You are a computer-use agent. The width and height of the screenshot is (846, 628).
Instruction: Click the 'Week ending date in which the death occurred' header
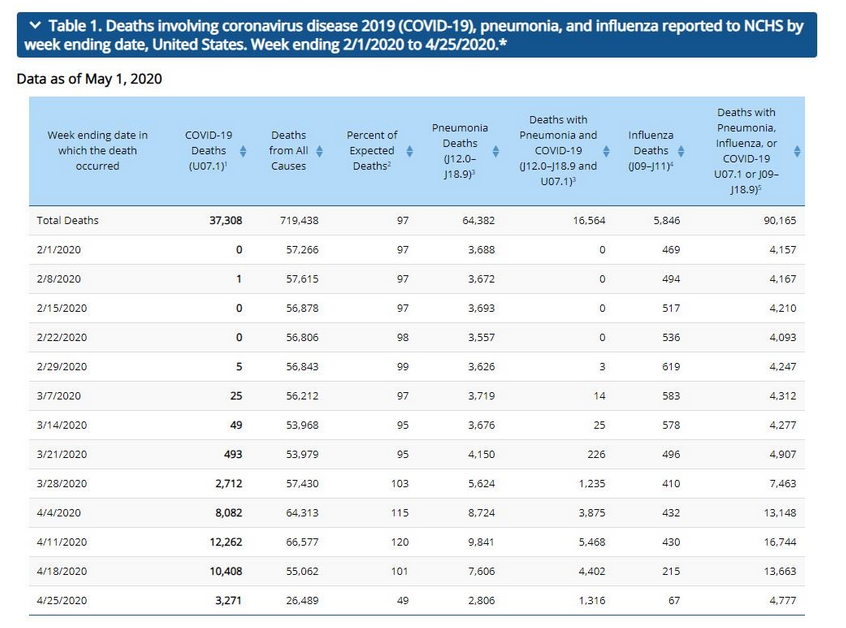click(x=97, y=151)
